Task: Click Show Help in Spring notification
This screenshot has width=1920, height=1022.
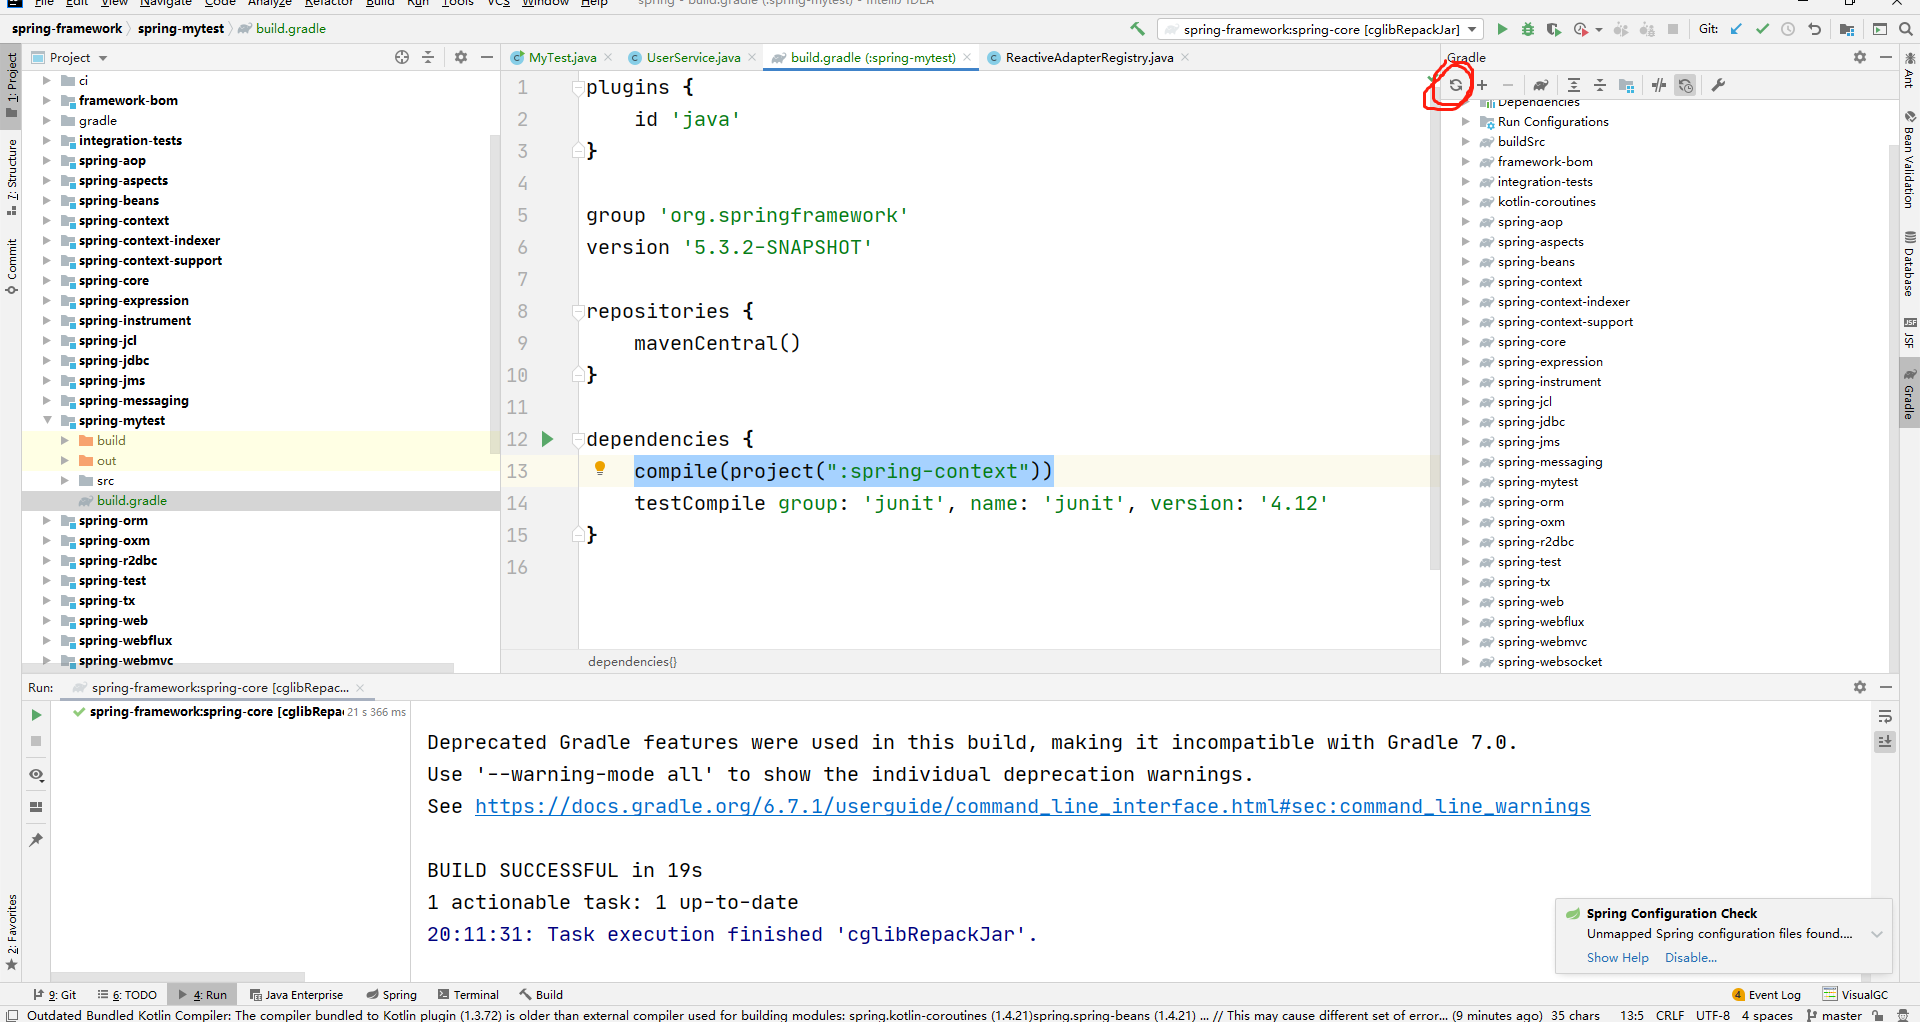Action: [x=1617, y=958]
